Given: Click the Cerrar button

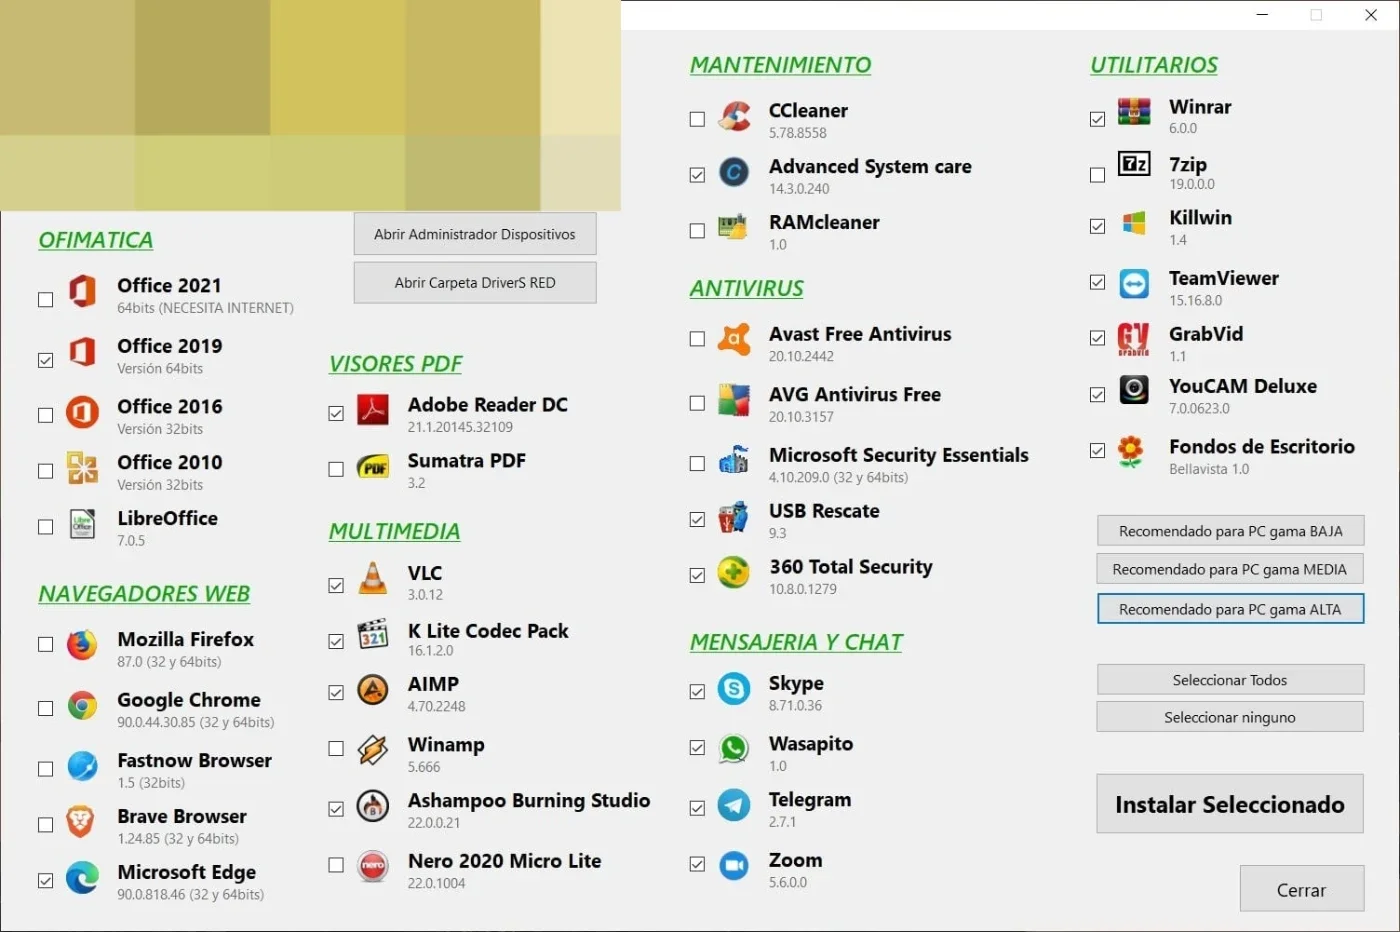Looking at the screenshot, I should [x=1302, y=889].
